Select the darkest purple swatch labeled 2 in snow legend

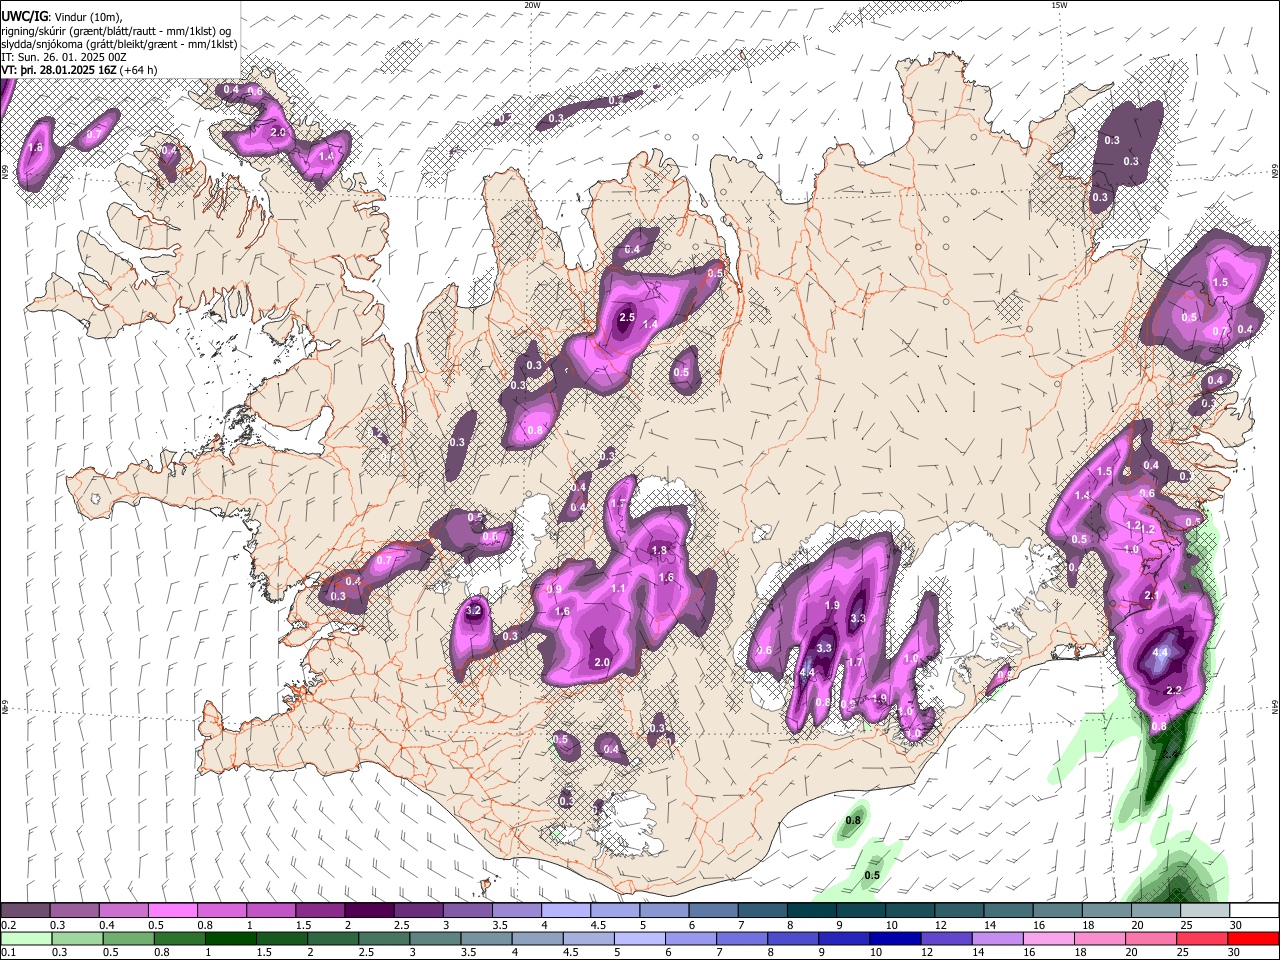368,910
